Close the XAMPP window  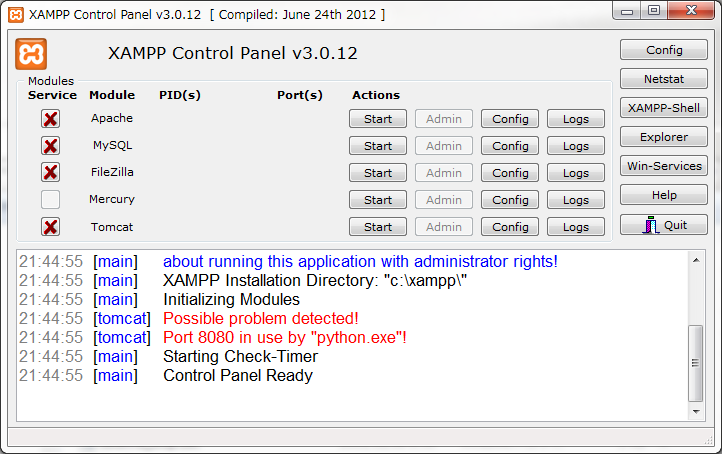point(691,11)
